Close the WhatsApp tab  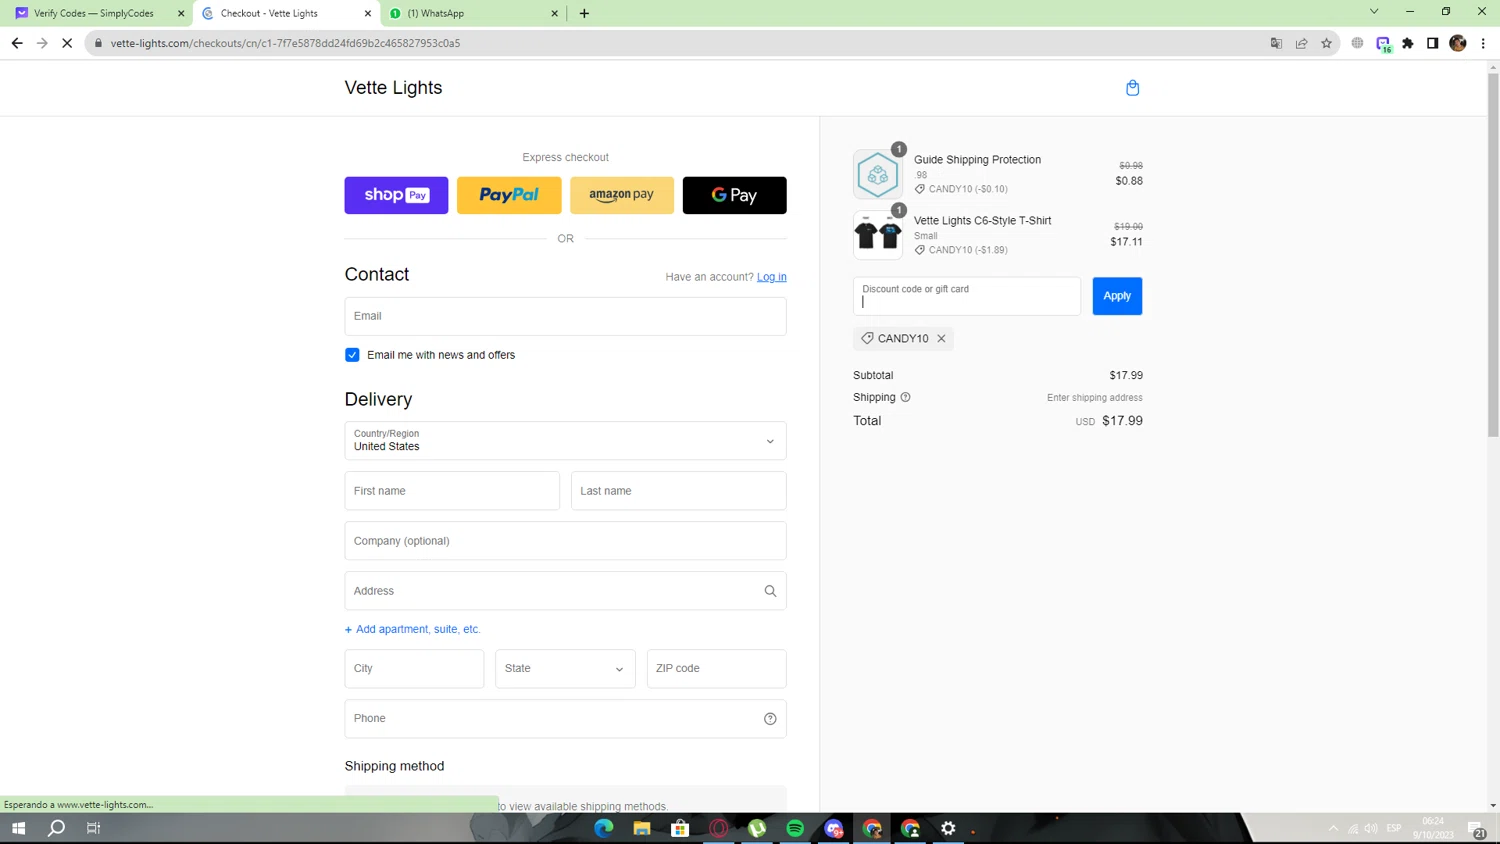(x=554, y=13)
